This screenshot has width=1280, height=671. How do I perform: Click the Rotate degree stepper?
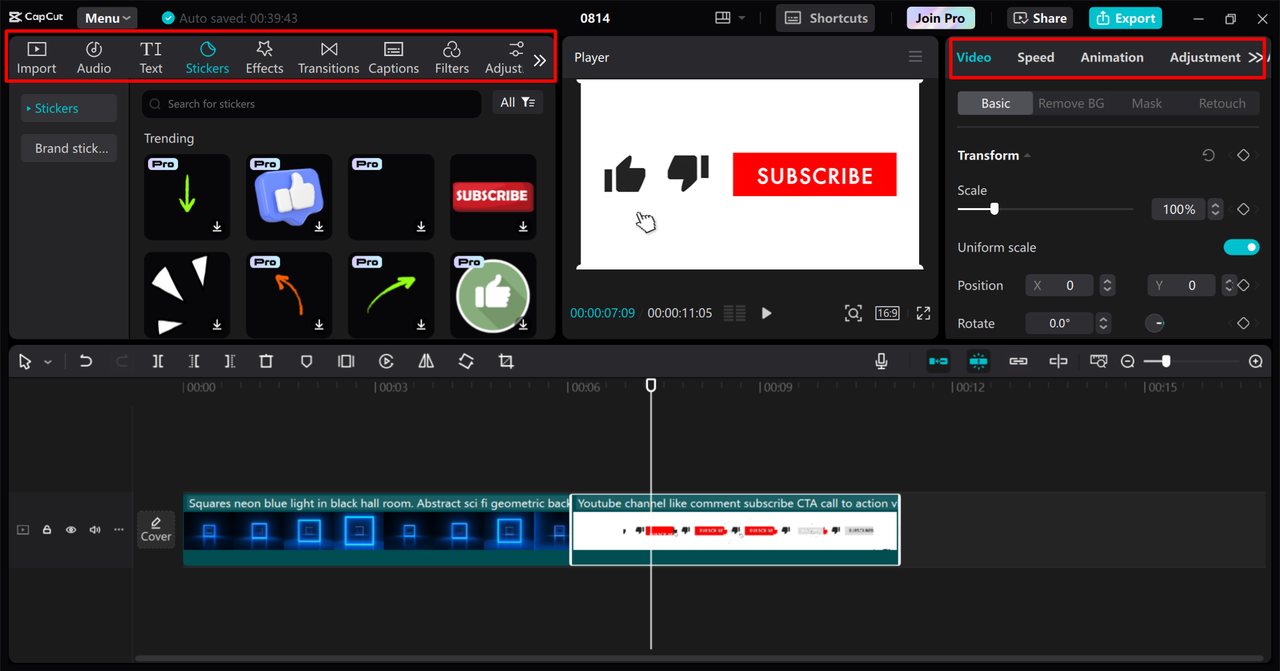(x=1103, y=323)
